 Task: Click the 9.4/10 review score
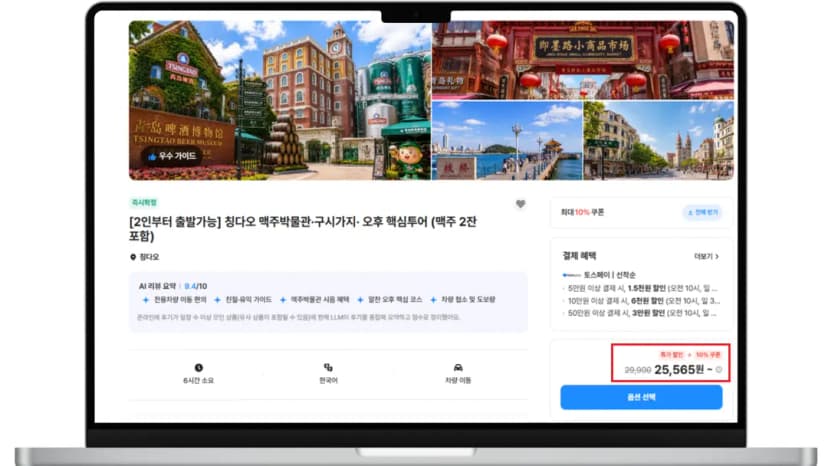(x=195, y=286)
